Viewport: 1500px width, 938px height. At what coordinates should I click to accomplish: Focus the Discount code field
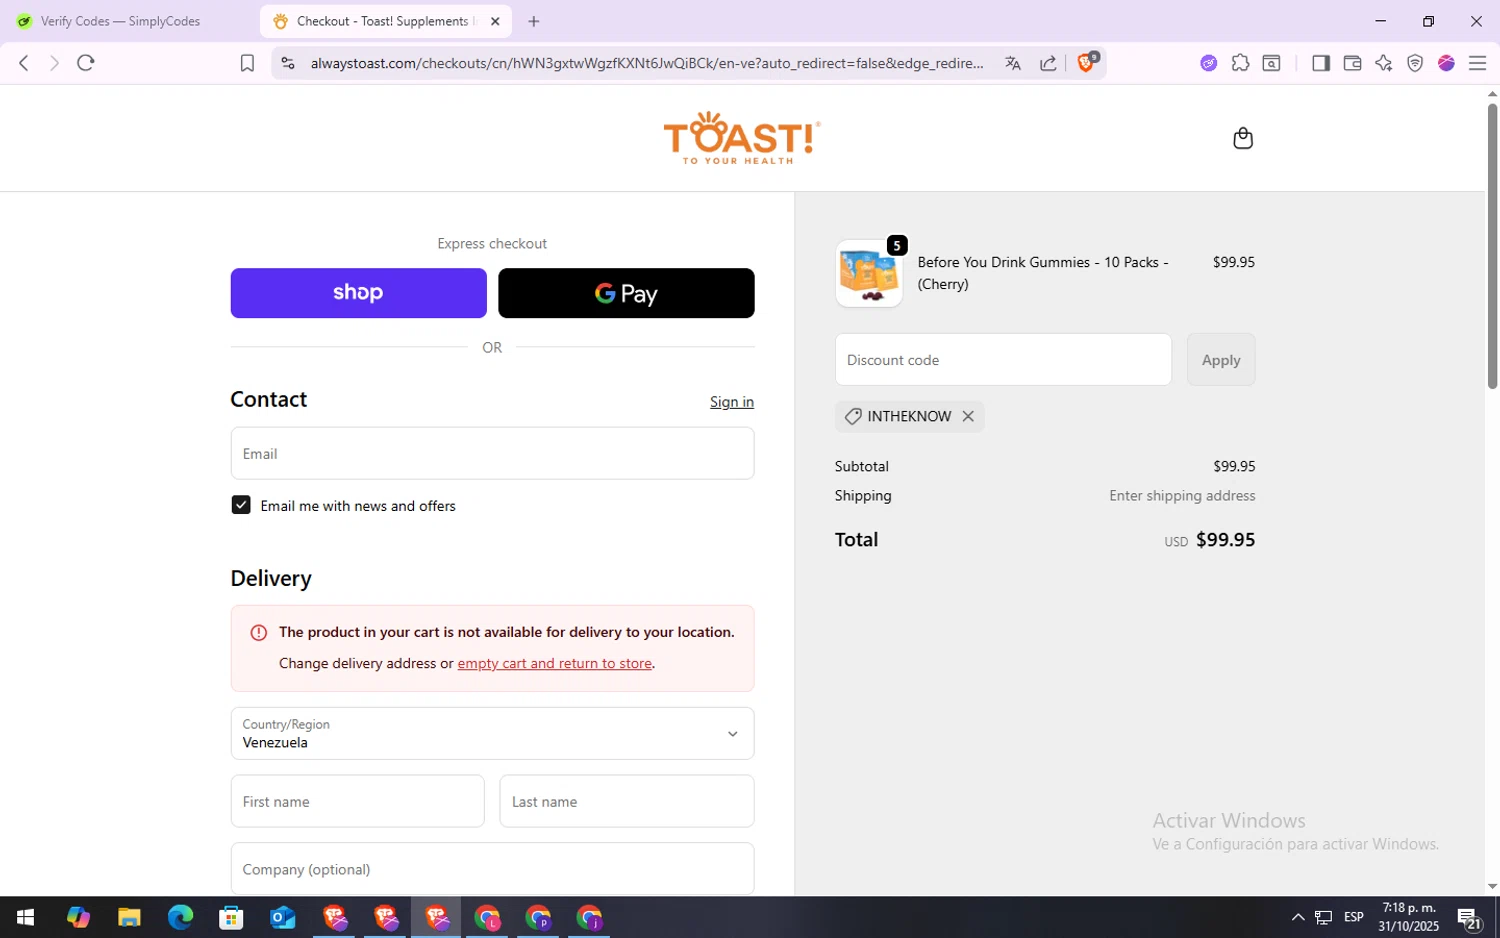(x=1003, y=360)
